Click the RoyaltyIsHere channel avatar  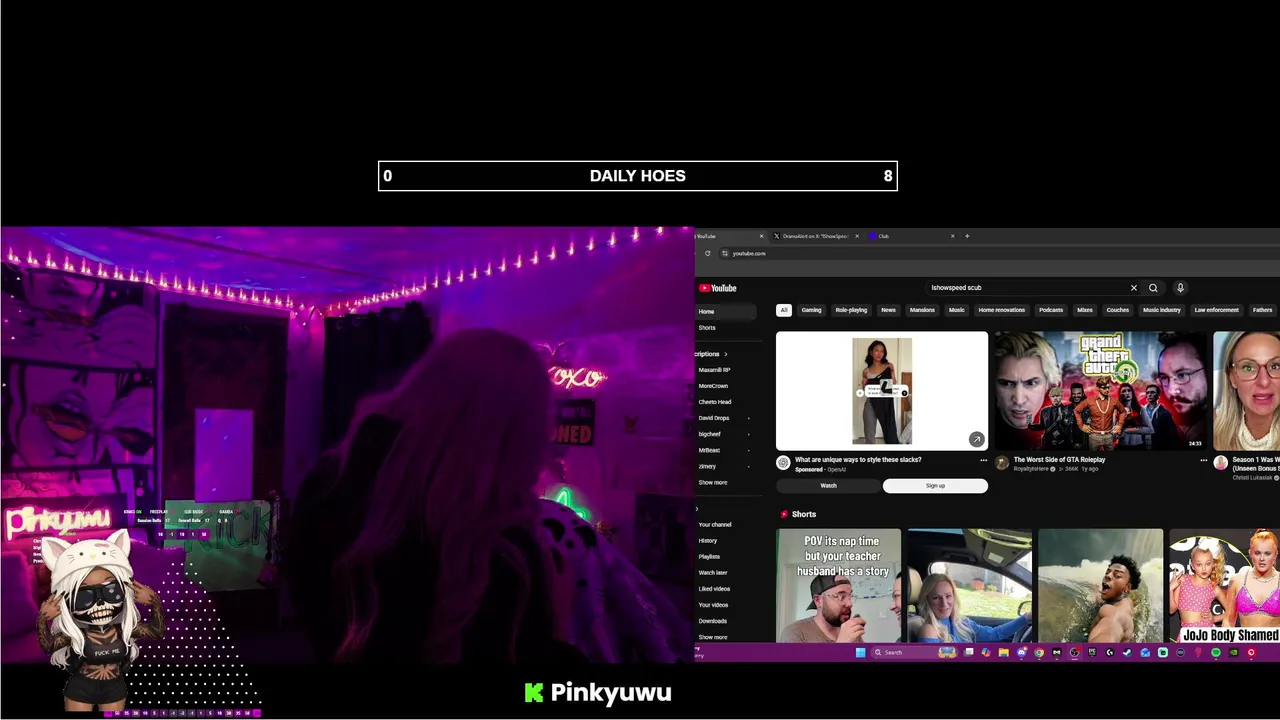click(1002, 463)
